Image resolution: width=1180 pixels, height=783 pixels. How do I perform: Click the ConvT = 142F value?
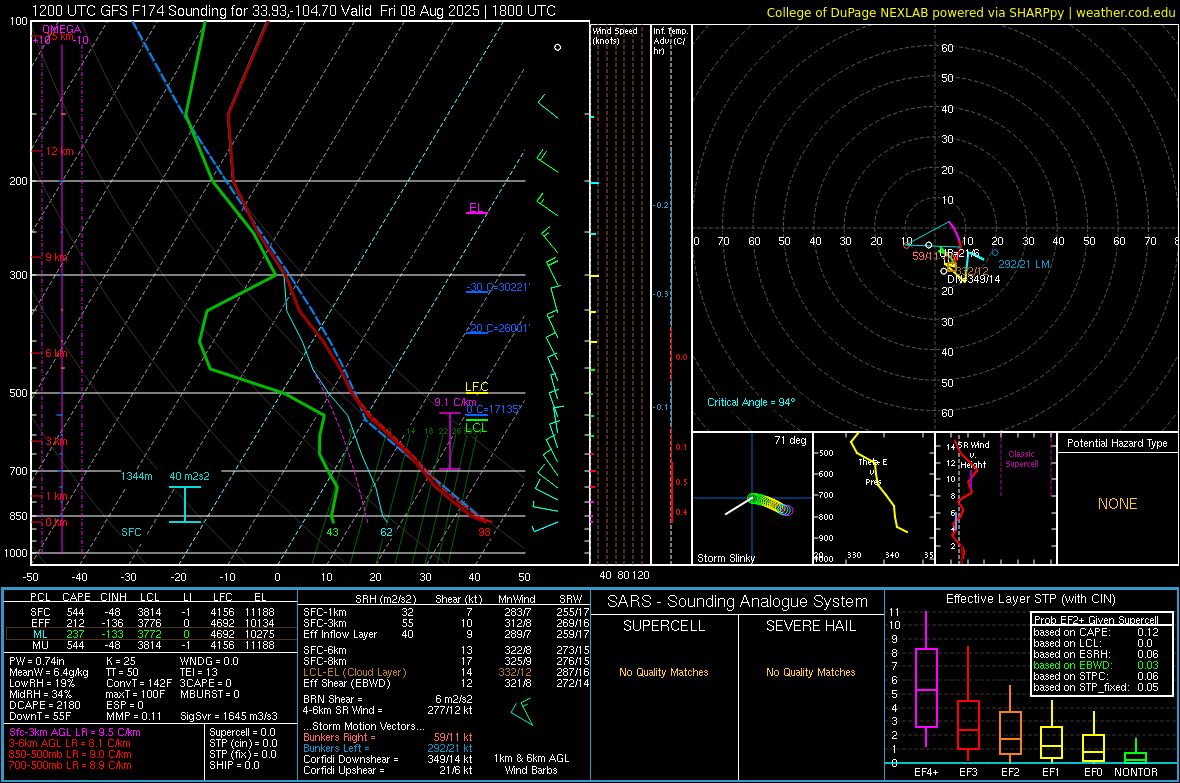tap(138, 683)
